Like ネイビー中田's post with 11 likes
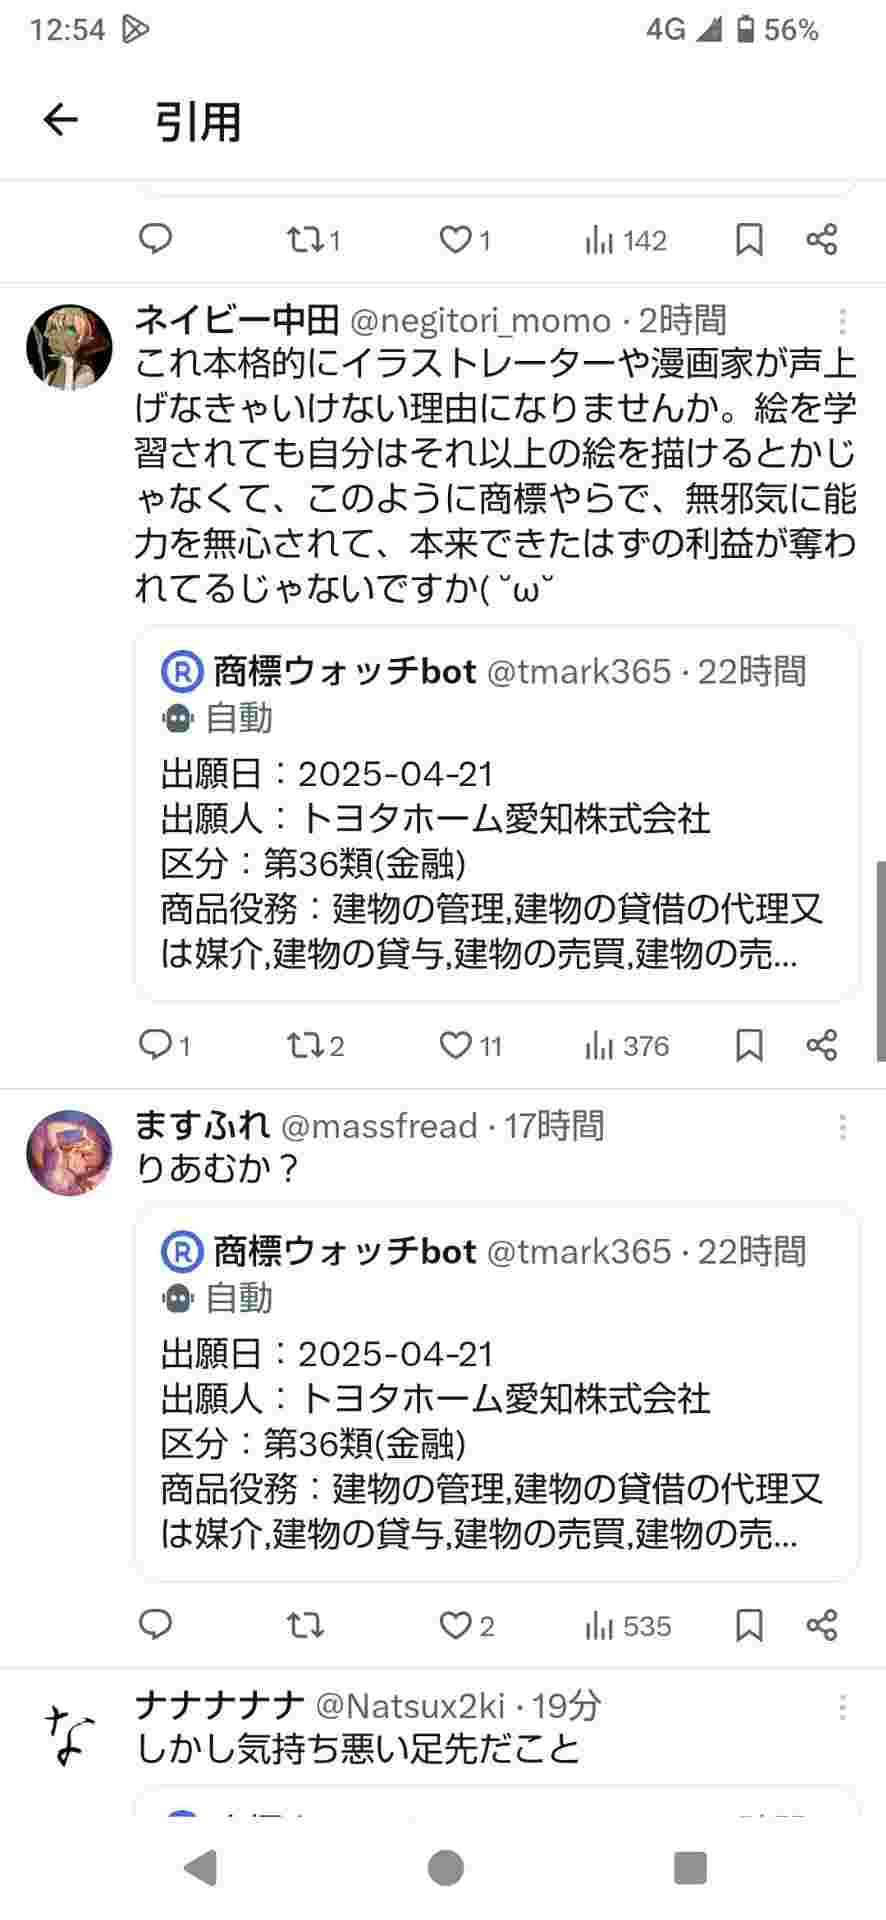 (470, 1046)
